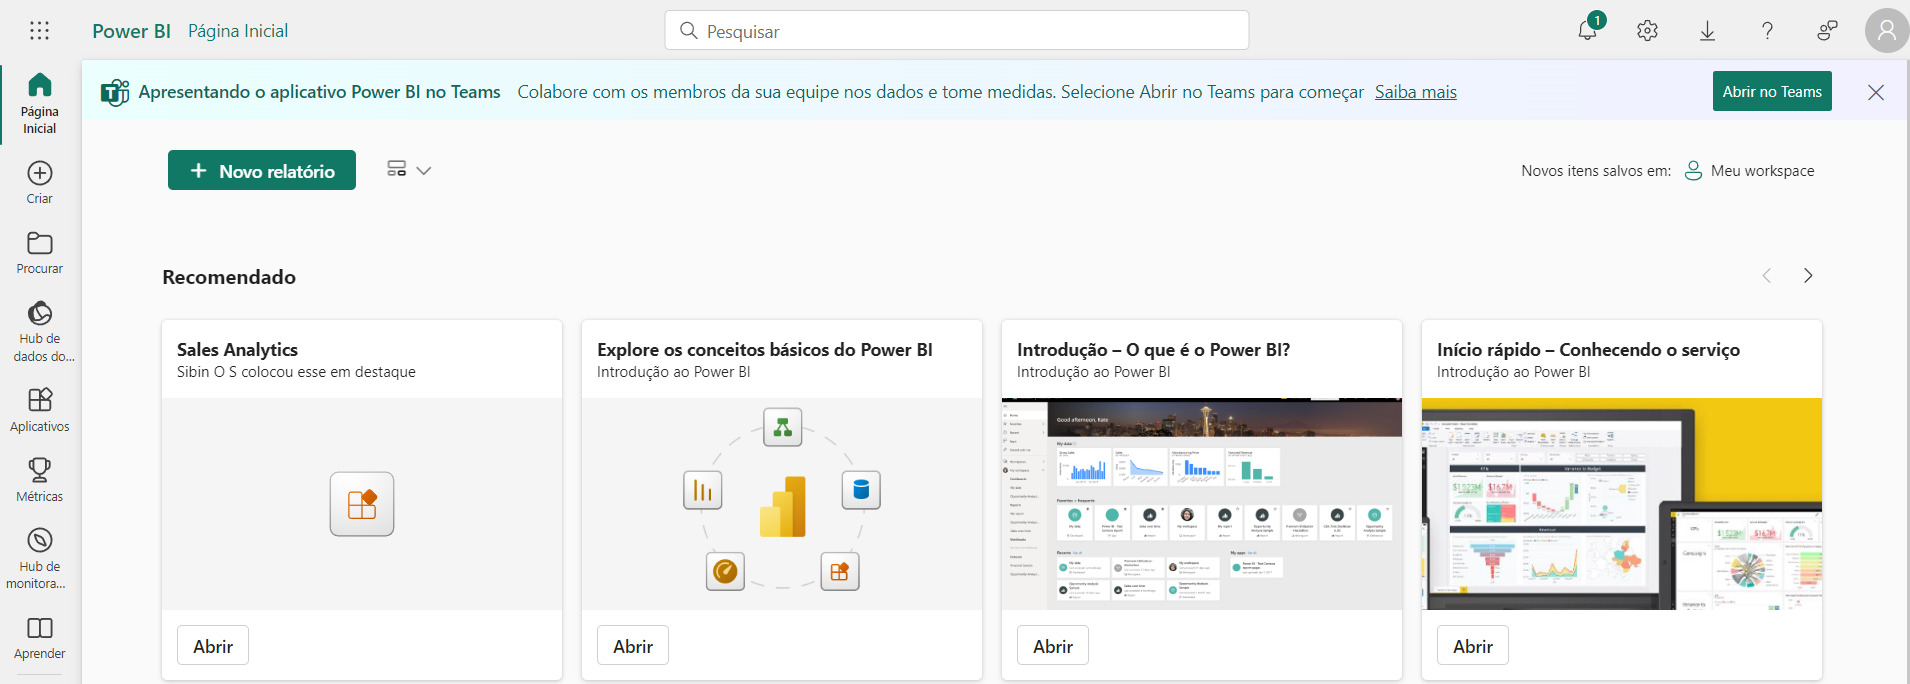This screenshot has height=684, width=1910.
Task: Click Início rápido – Conhecendo o serviço title
Action: (1588, 349)
